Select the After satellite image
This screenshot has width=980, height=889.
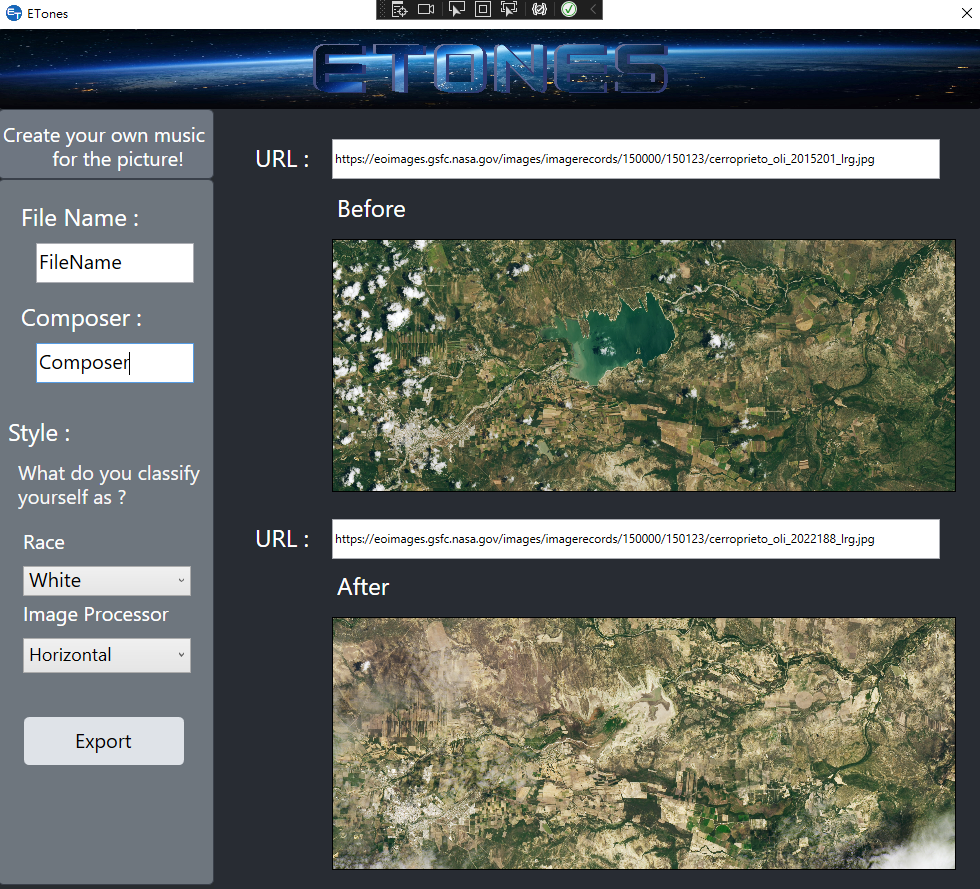tap(643, 743)
